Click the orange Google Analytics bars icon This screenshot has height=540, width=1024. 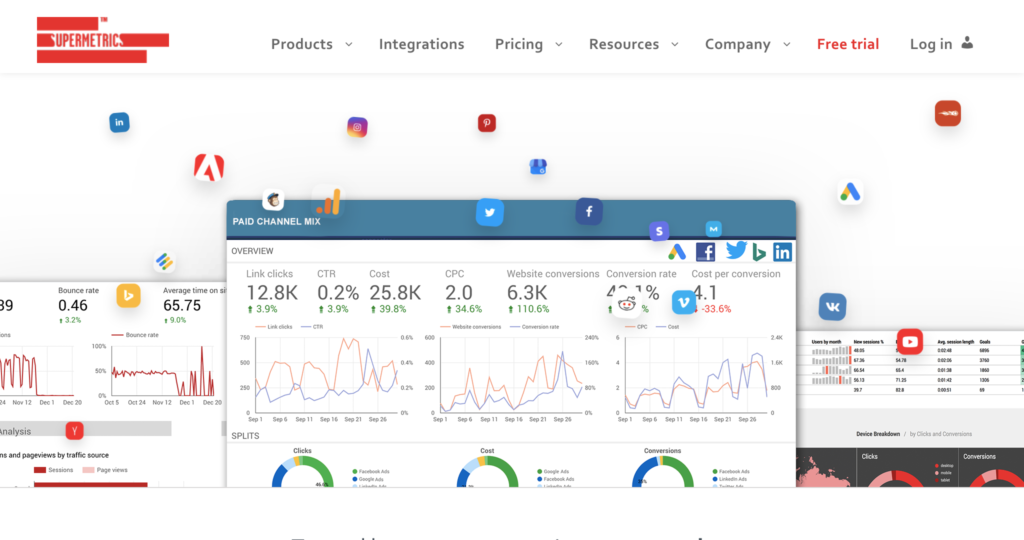click(328, 201)
